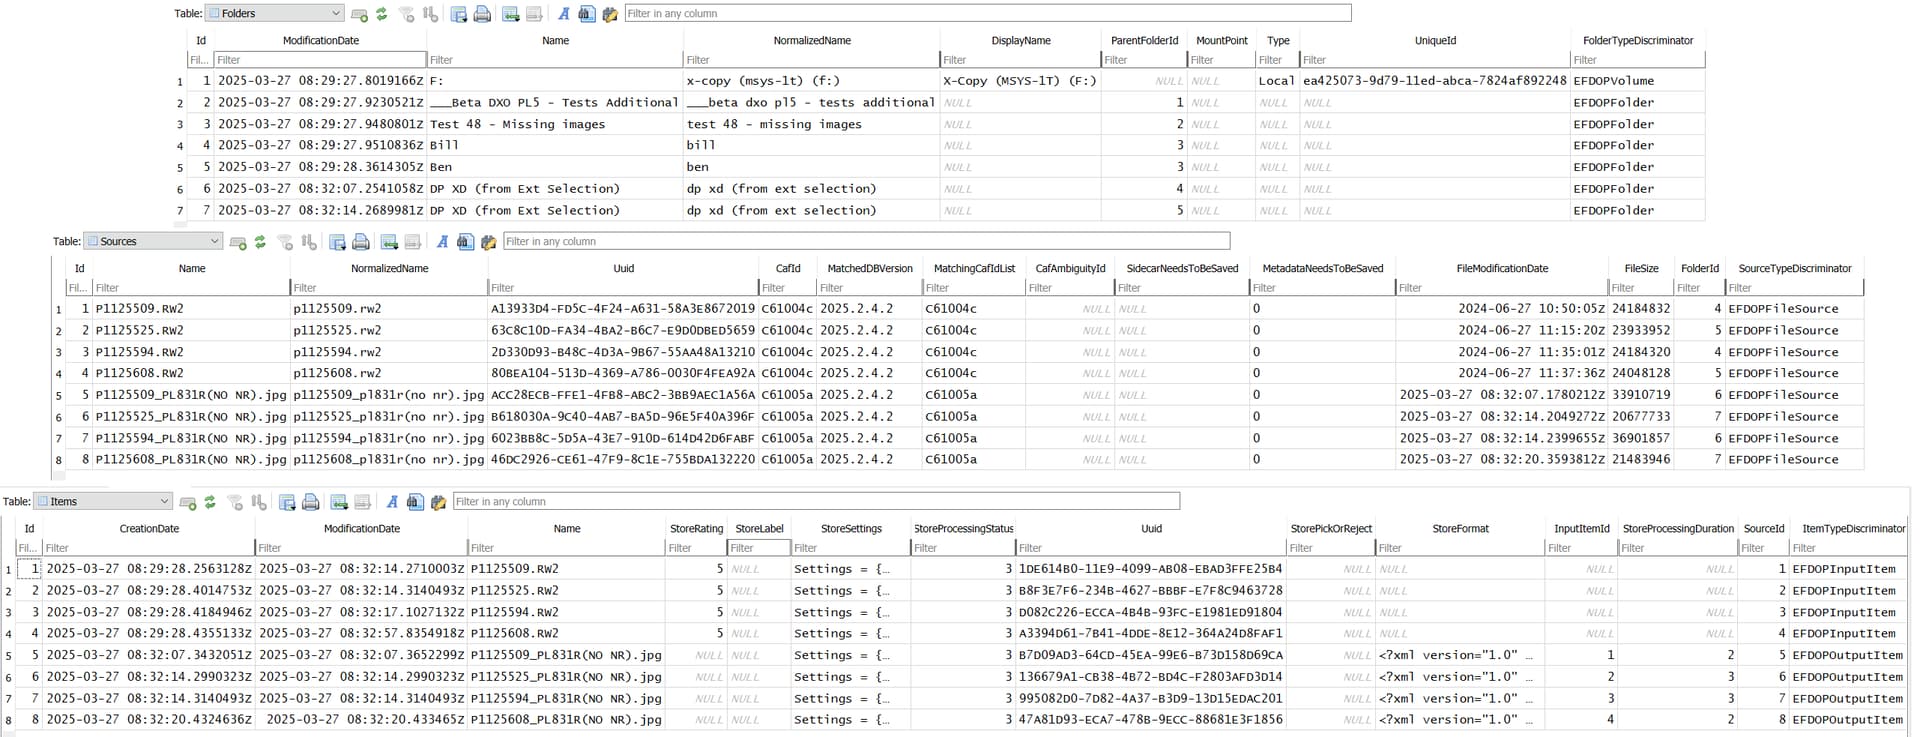This screenshot has height=737, width=1920.
Task: Select Items CreationDate '2025-03-27 08:32:20.4324636Z'
Action: [149, 721]
